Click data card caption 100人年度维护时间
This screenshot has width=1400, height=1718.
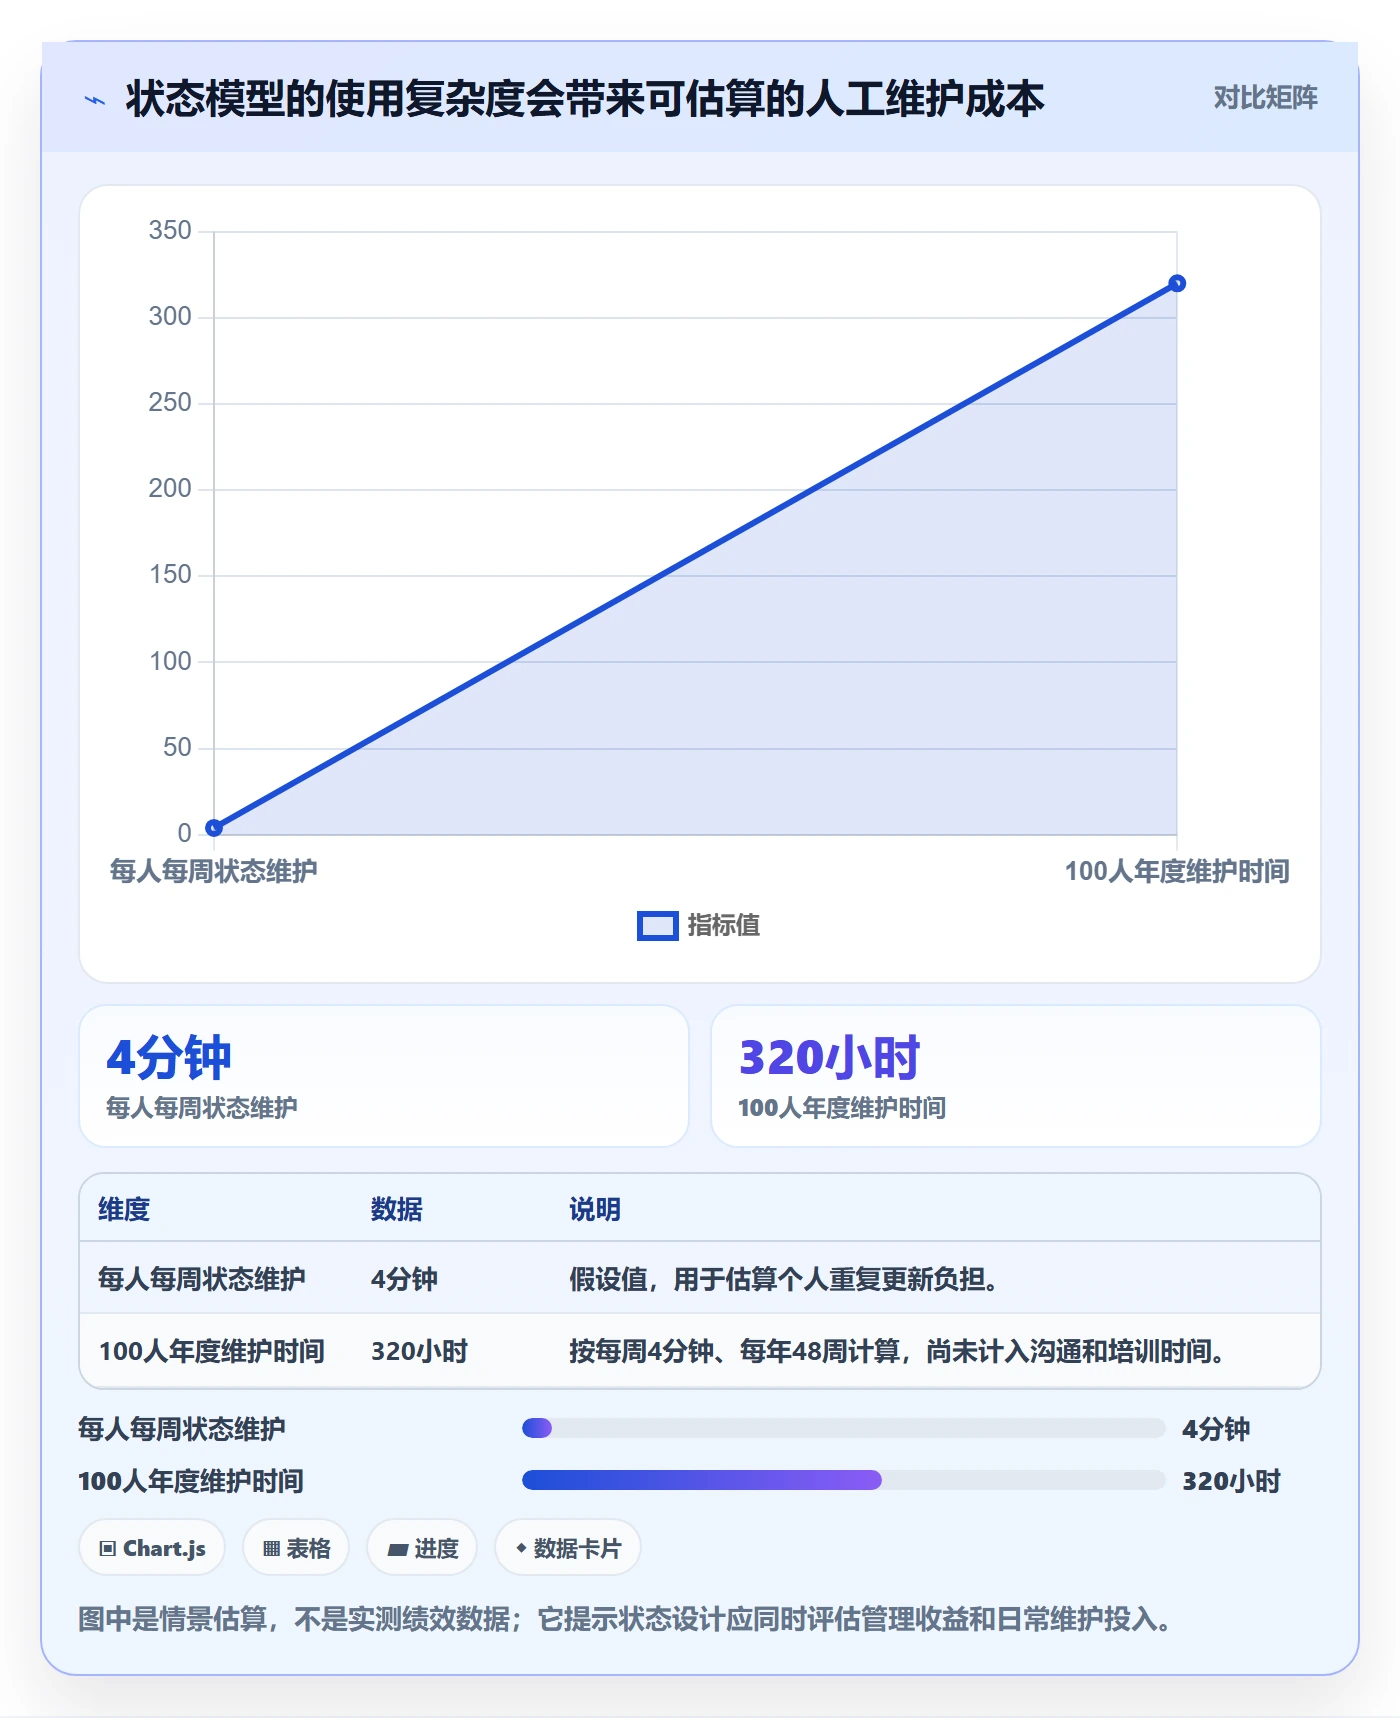(x=842, y=1108)
